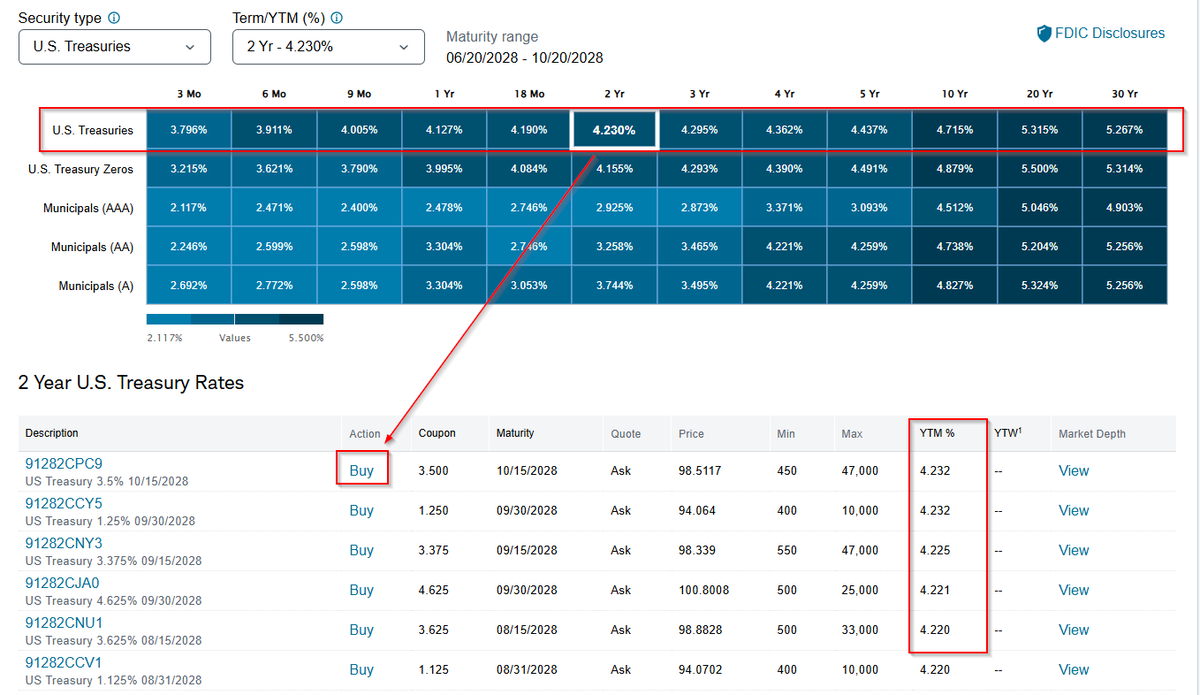Select U.S. Treasuries 30 Yr 5.267% cell
This screenshot has width=1200, height=695.
click(1124, 130)
